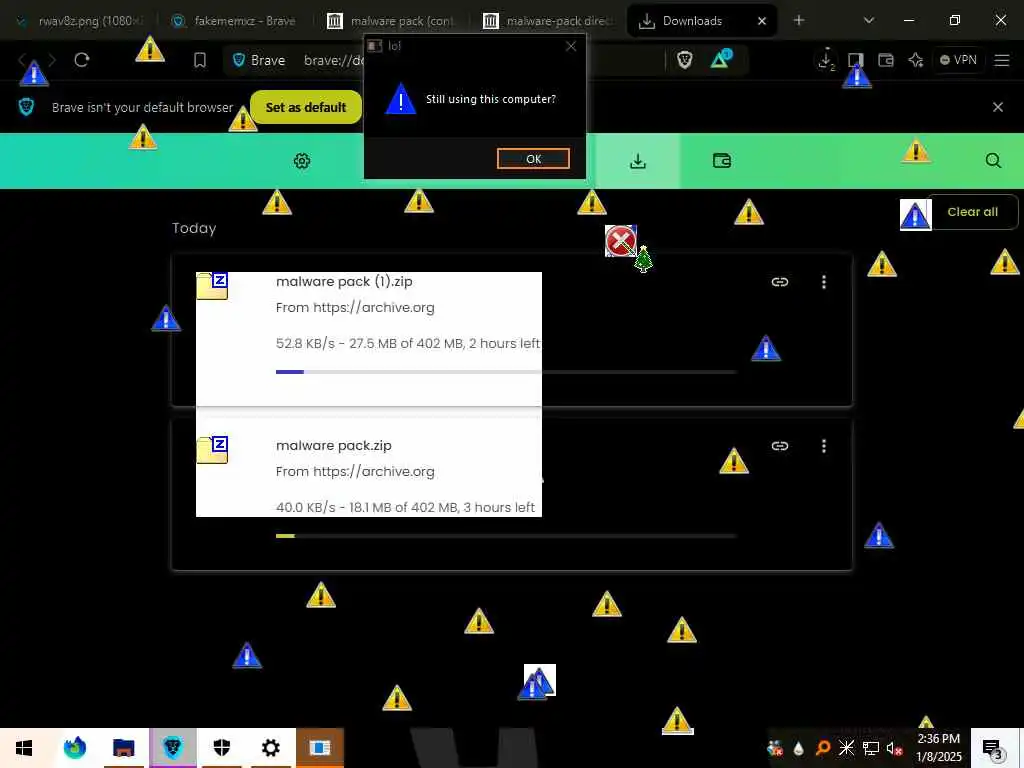Click the network icon in system tray

point(871,748)
